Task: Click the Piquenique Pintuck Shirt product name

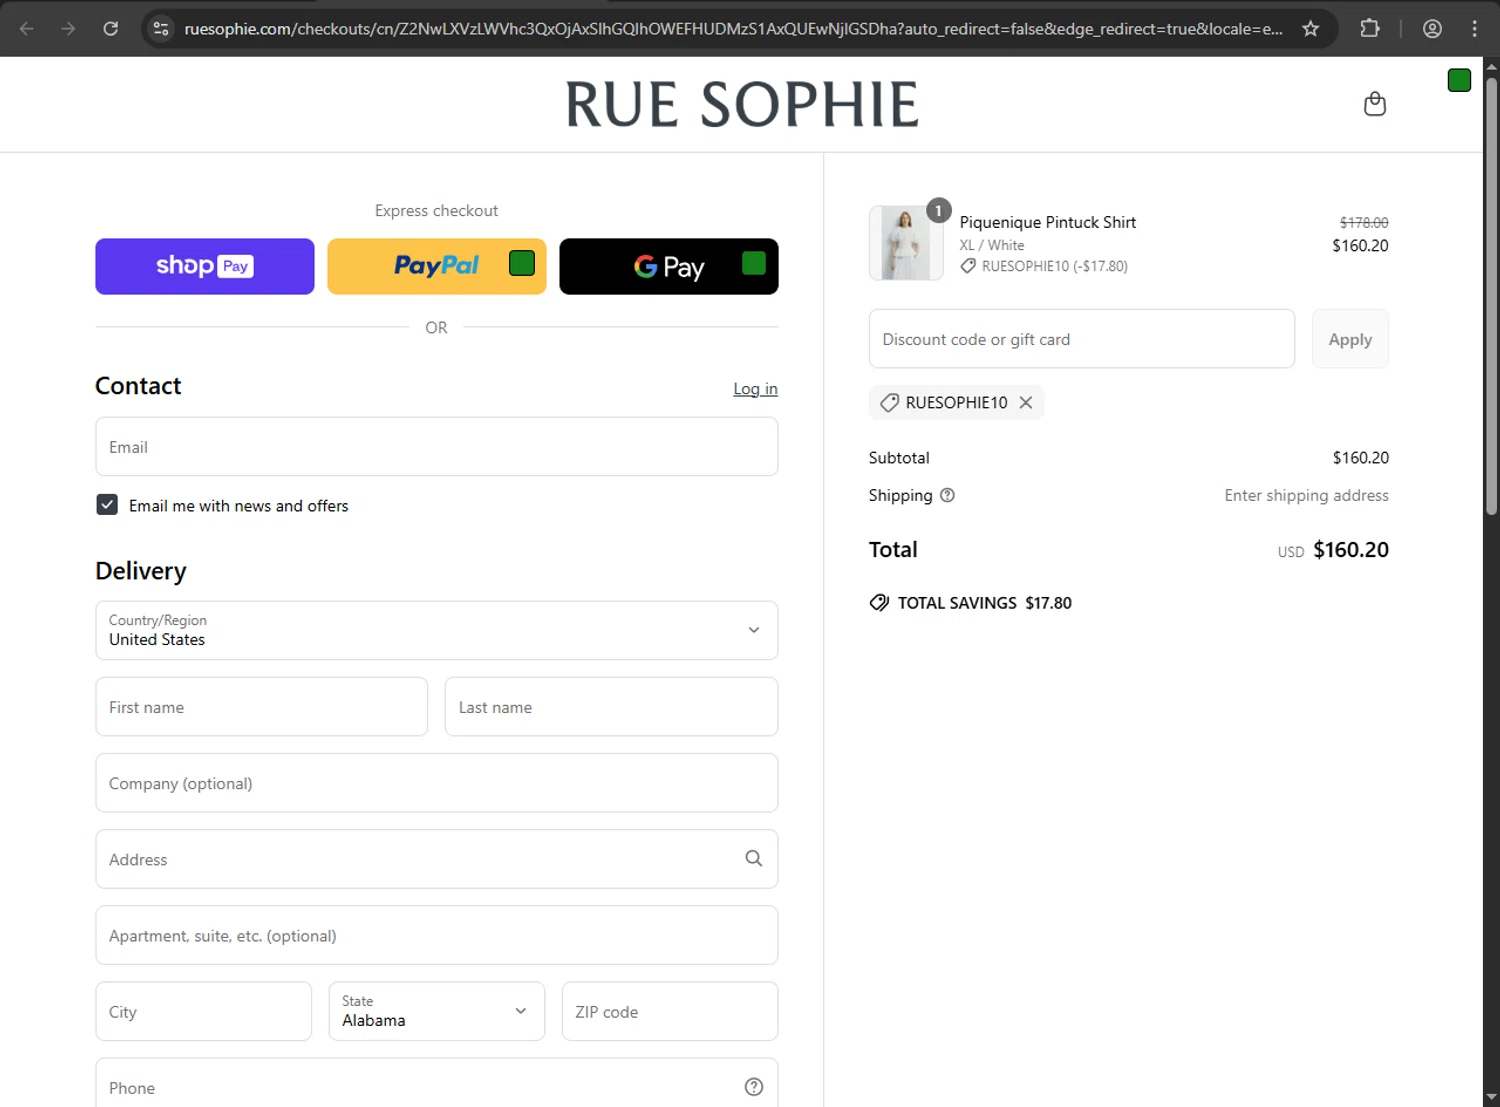Action: 1048,222
